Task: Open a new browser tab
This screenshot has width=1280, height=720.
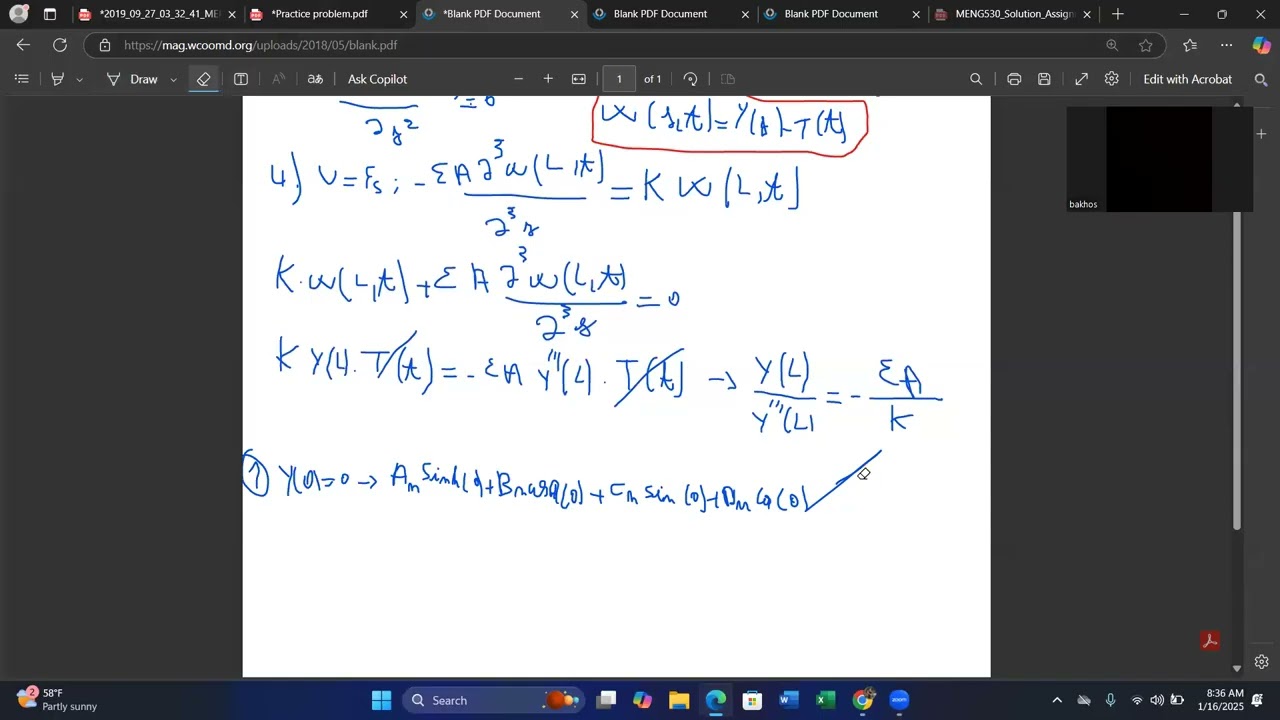Action: [1118, 14]
